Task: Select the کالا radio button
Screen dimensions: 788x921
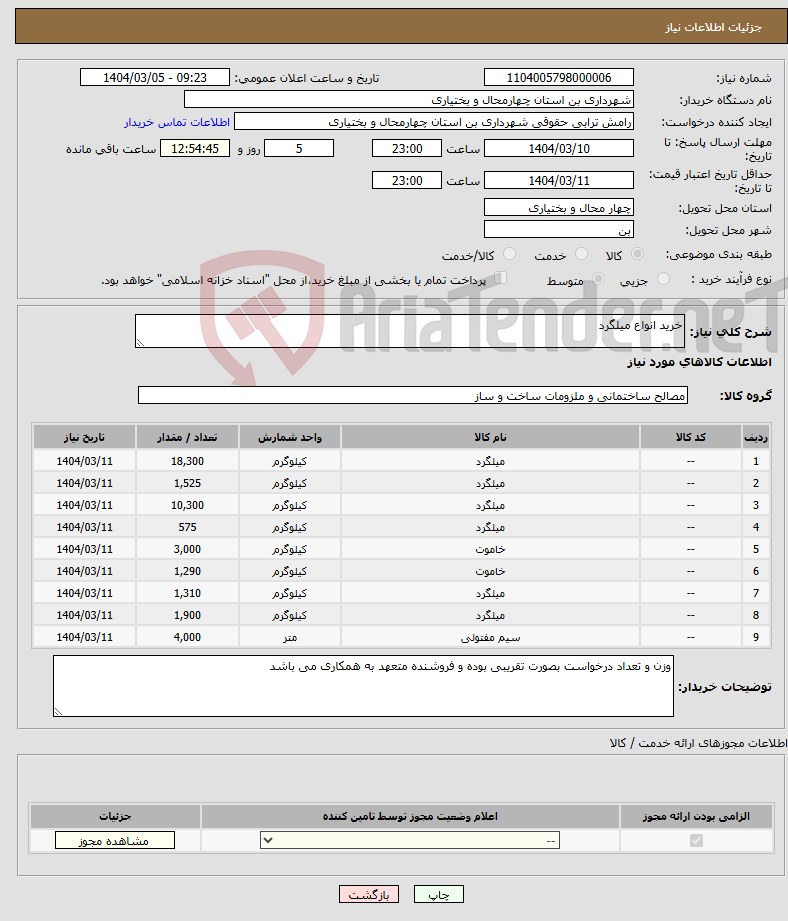Action: (x=637, y=254)
